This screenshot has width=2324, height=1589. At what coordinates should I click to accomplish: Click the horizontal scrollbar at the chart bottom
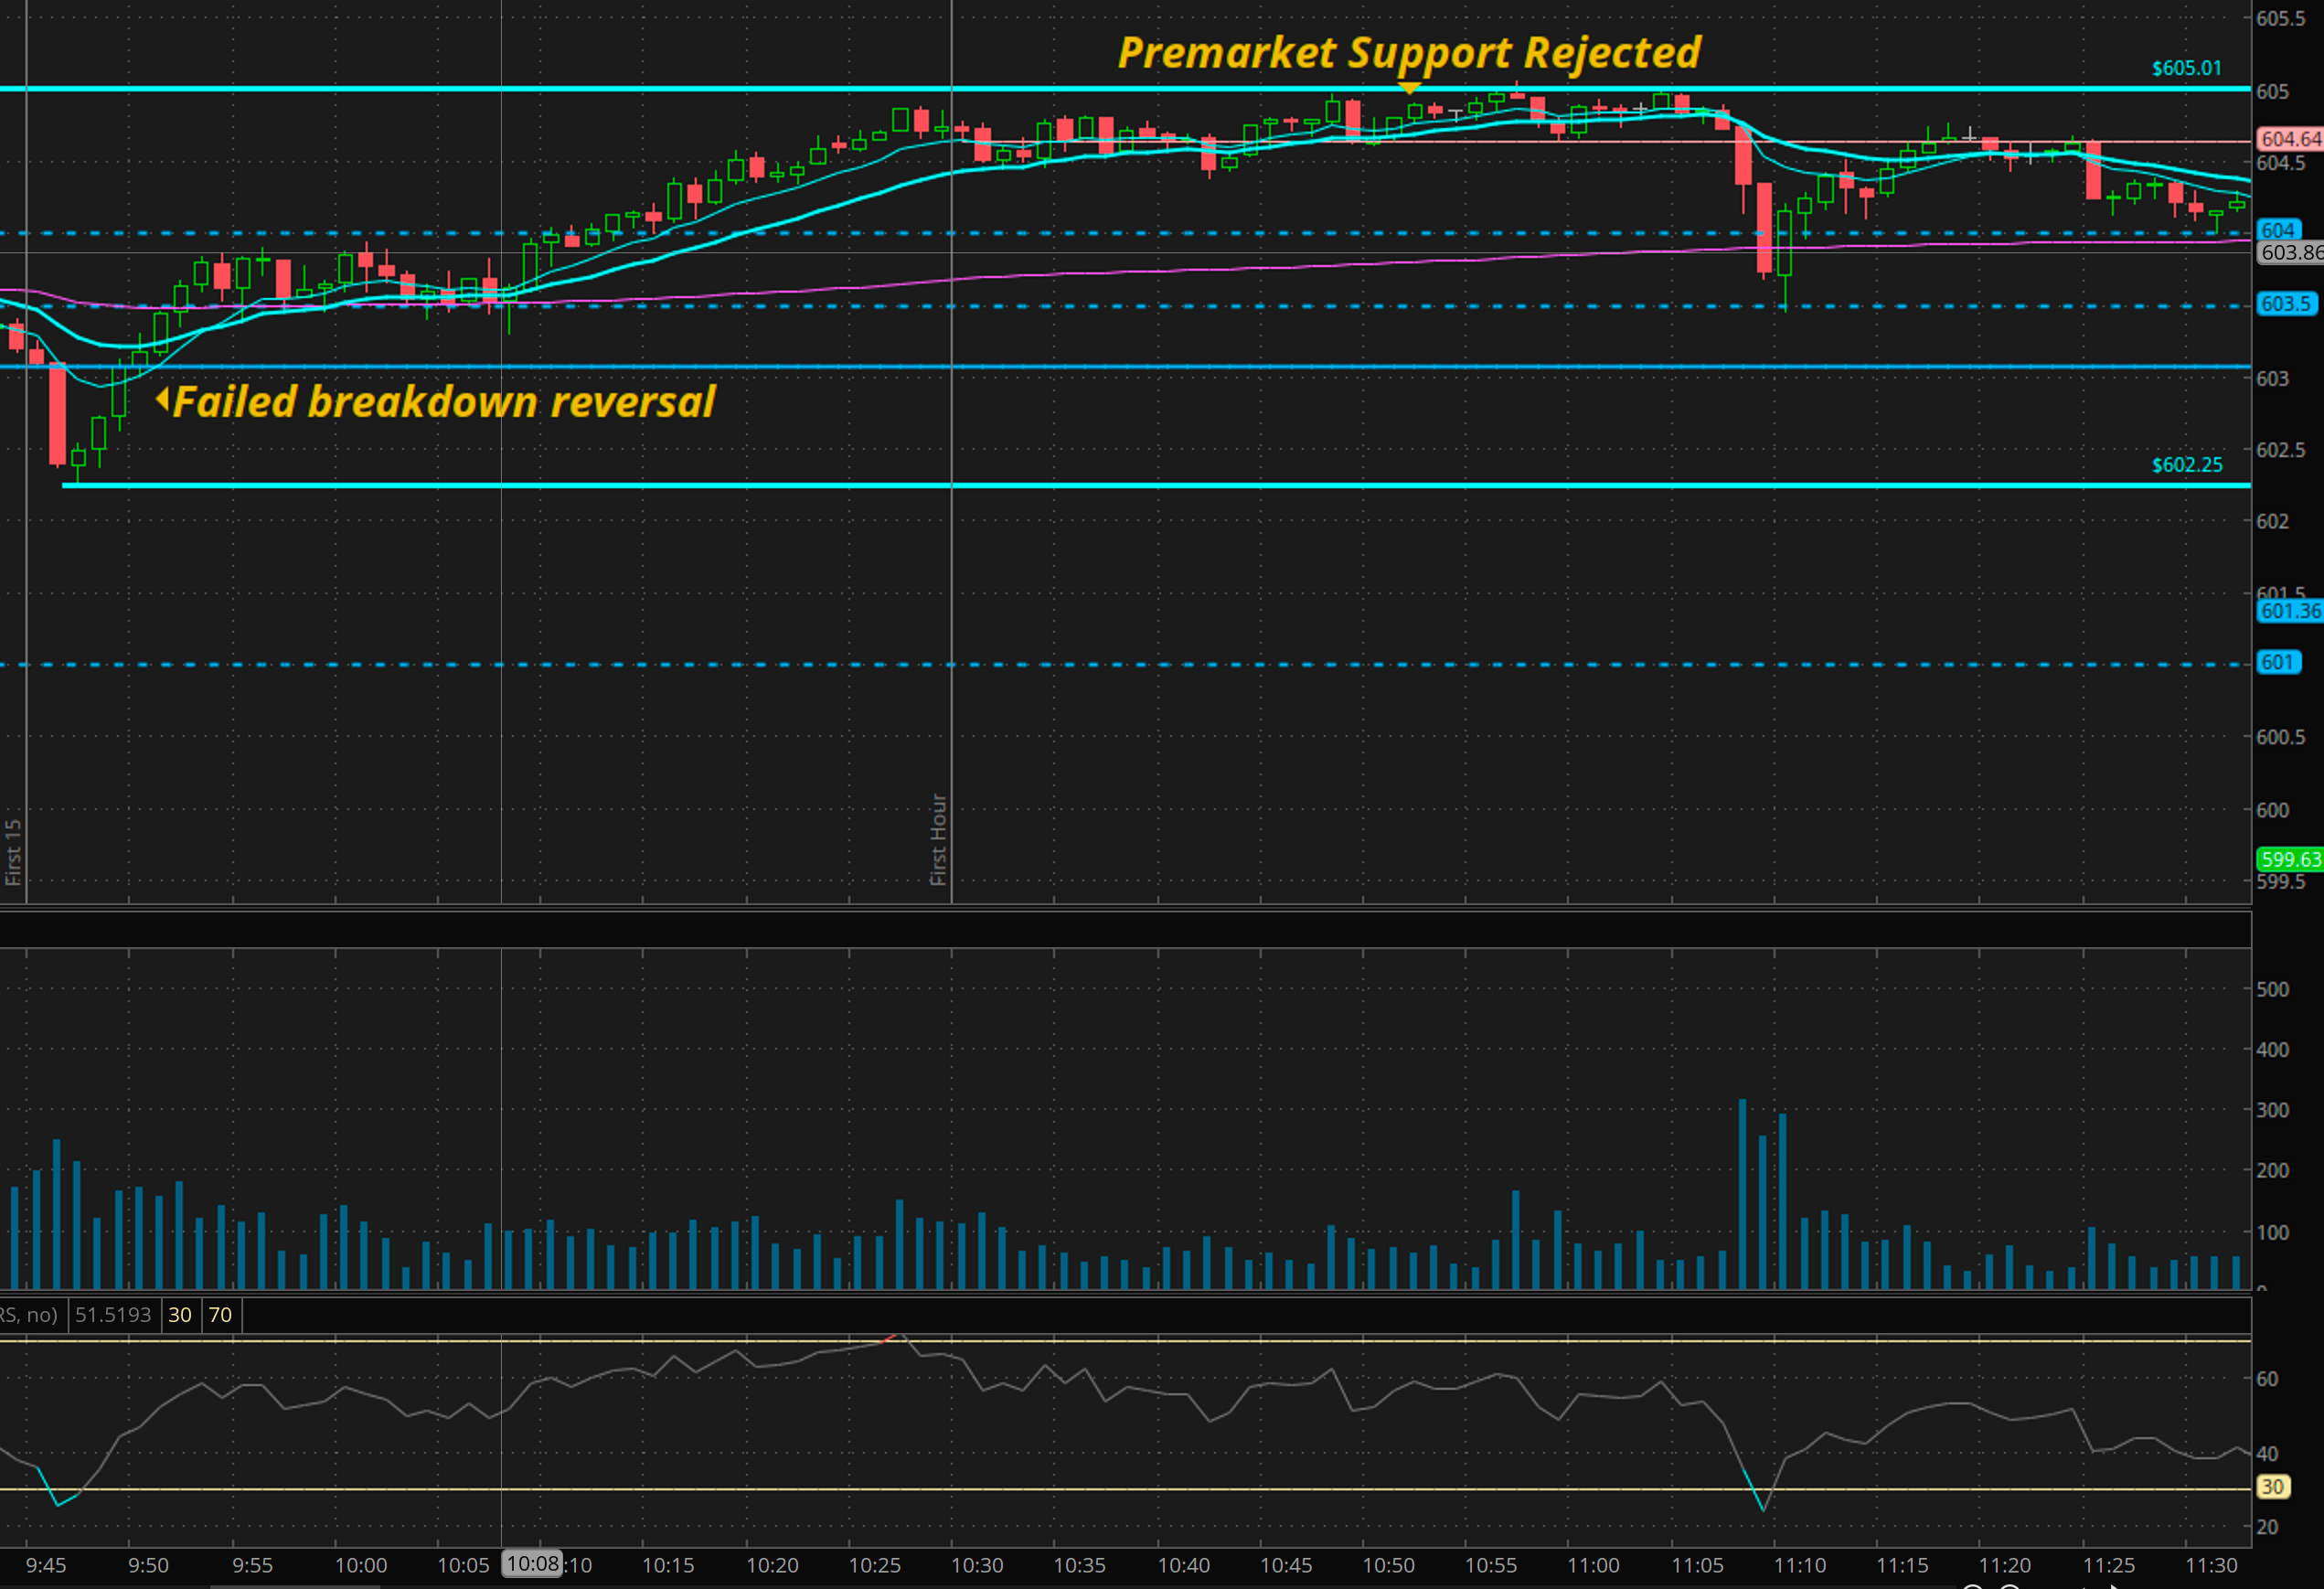295,1585
